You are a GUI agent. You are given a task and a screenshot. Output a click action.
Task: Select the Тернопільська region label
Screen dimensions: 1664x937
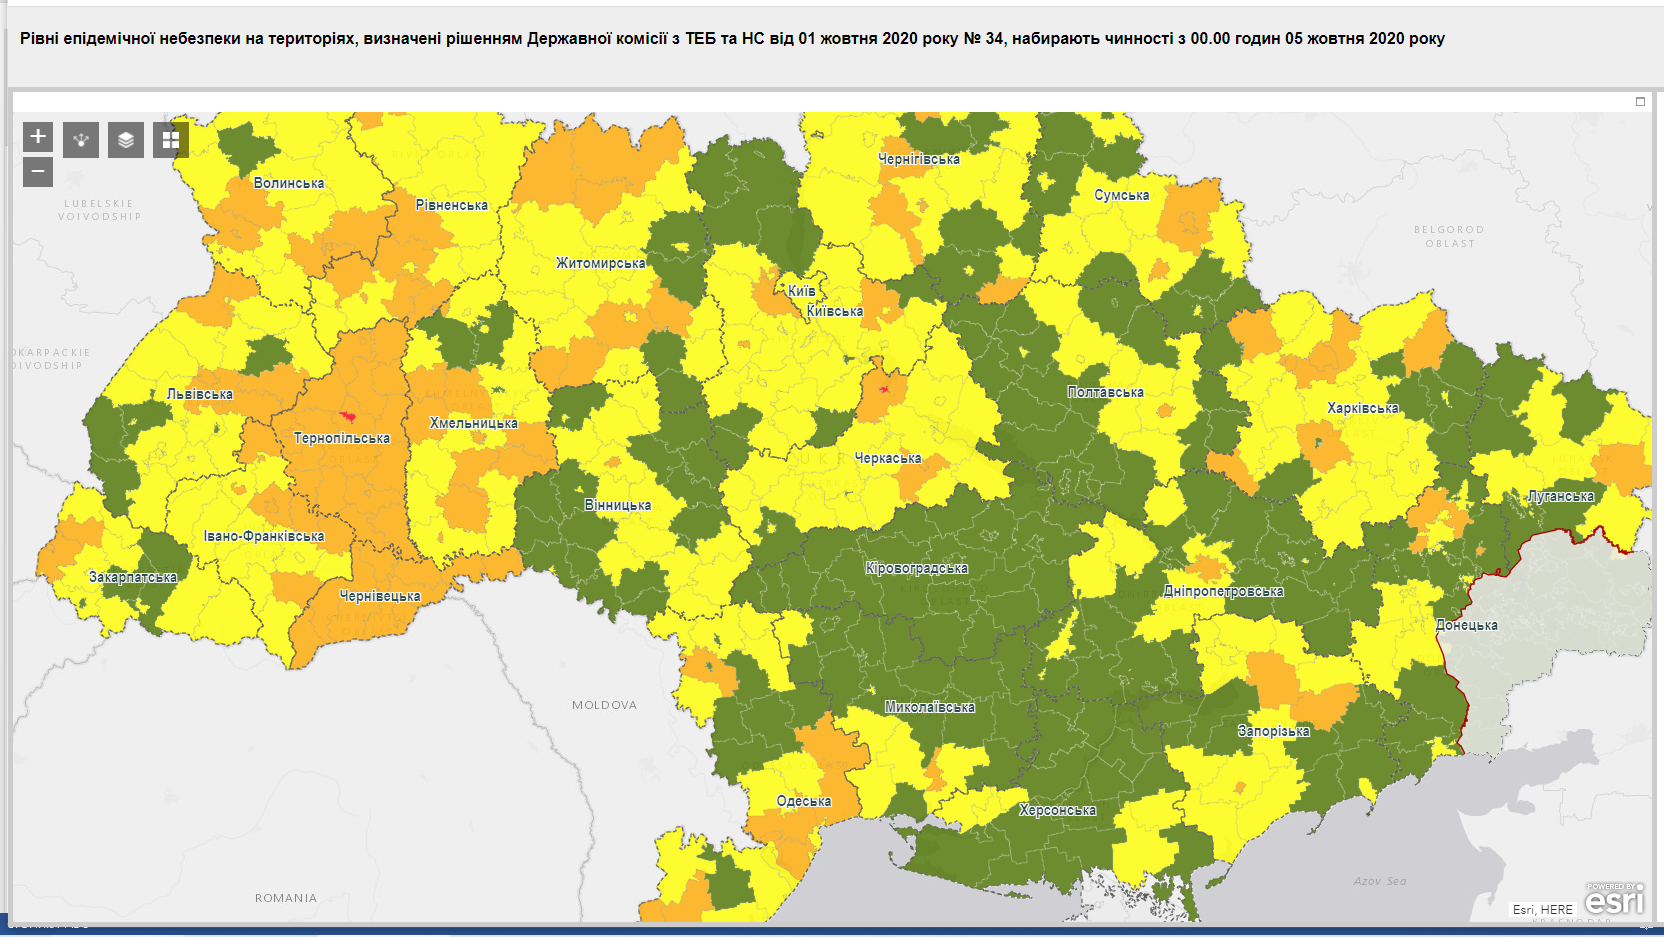(x=341, y=438)
